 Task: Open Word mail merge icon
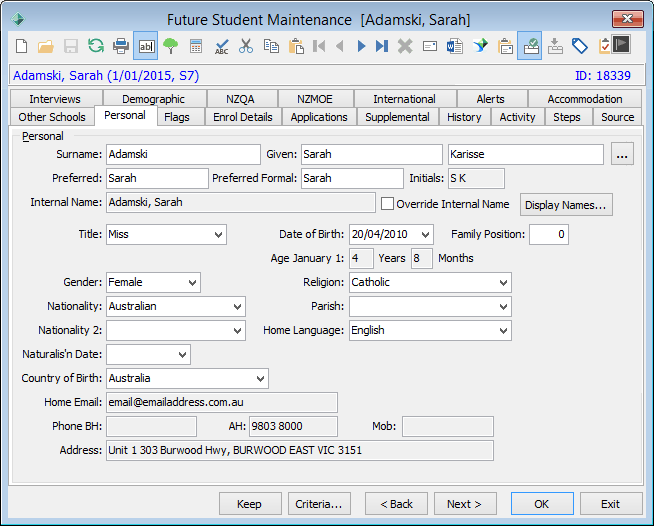pyautogui.click(x=455, y=46)
